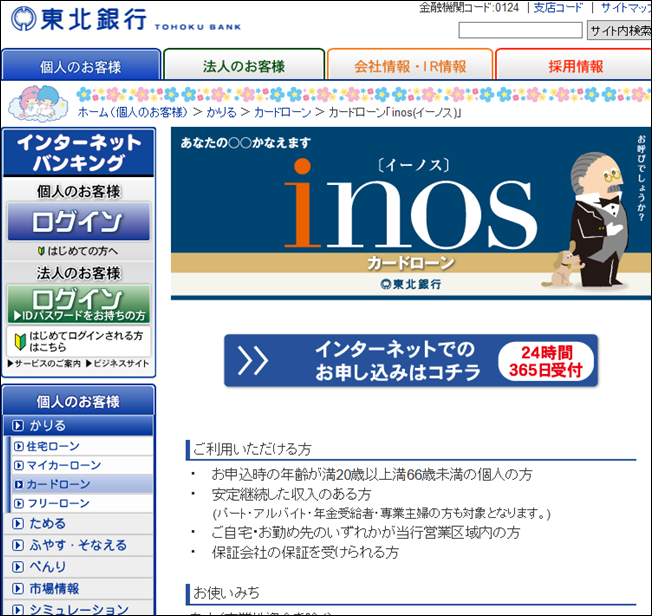Expand the シミュレーション menu section
The width and height of the screenshot is (652, 616).
79,609
